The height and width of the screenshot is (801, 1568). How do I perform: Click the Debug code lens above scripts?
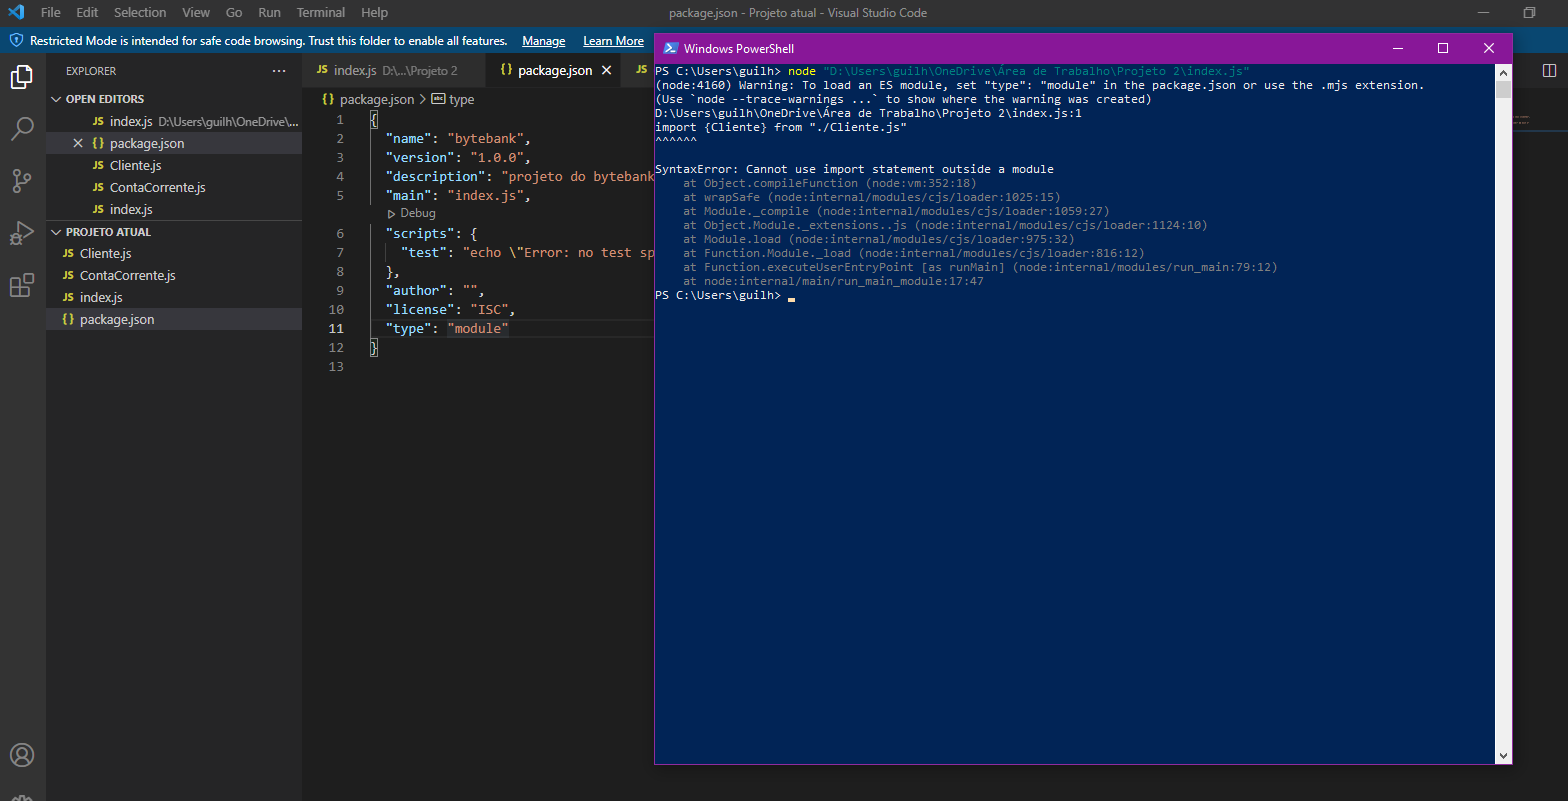(x=411, y=214)
